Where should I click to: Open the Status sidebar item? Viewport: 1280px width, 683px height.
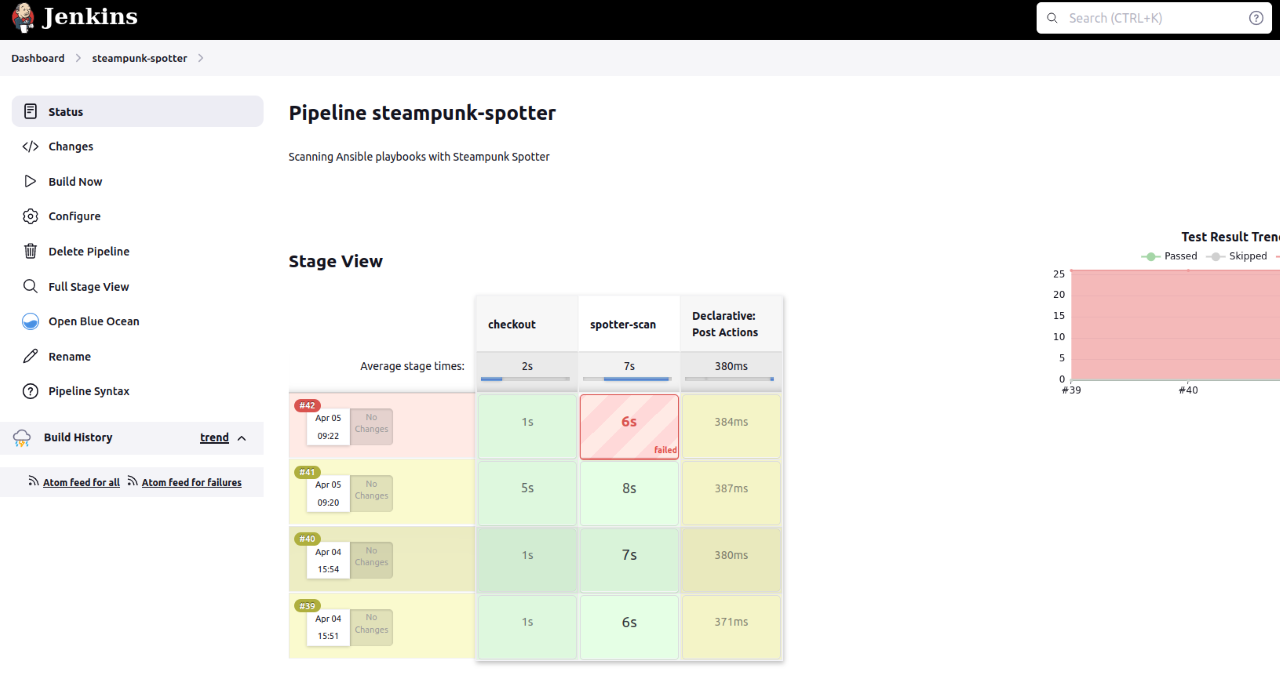(x=65, y=112)
